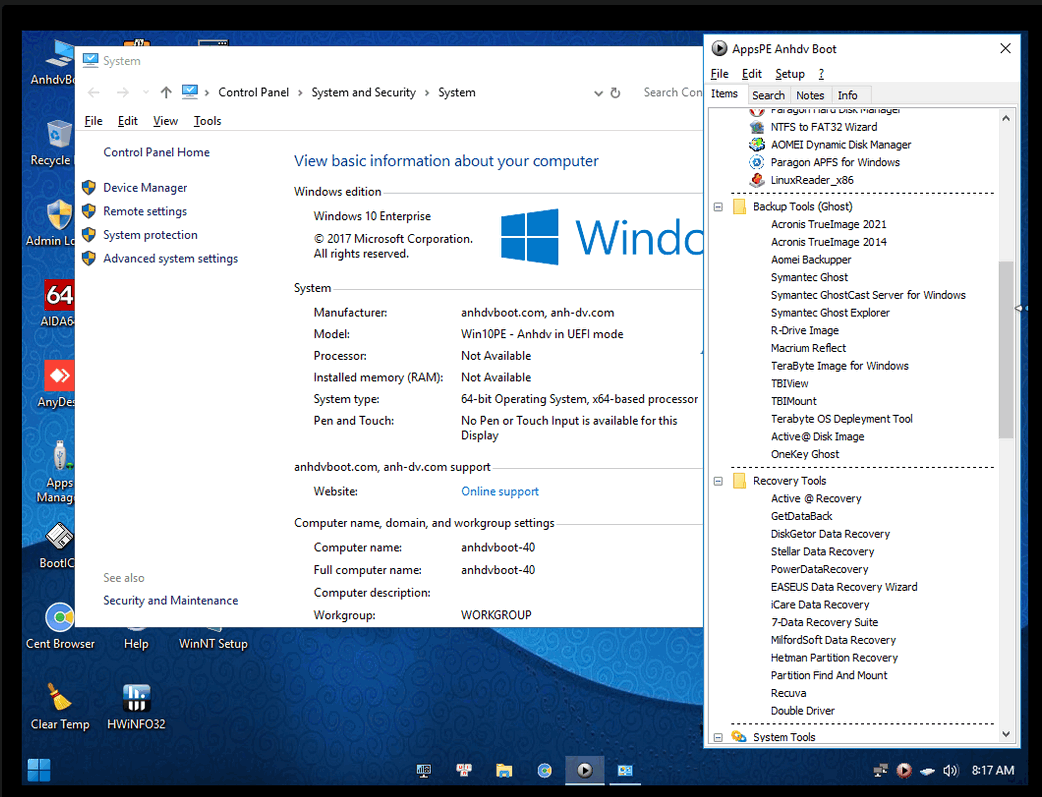This screenshot has width=1042, height=797.
Task: Switch to the Notes tab
Action: (x=810, y=95)
